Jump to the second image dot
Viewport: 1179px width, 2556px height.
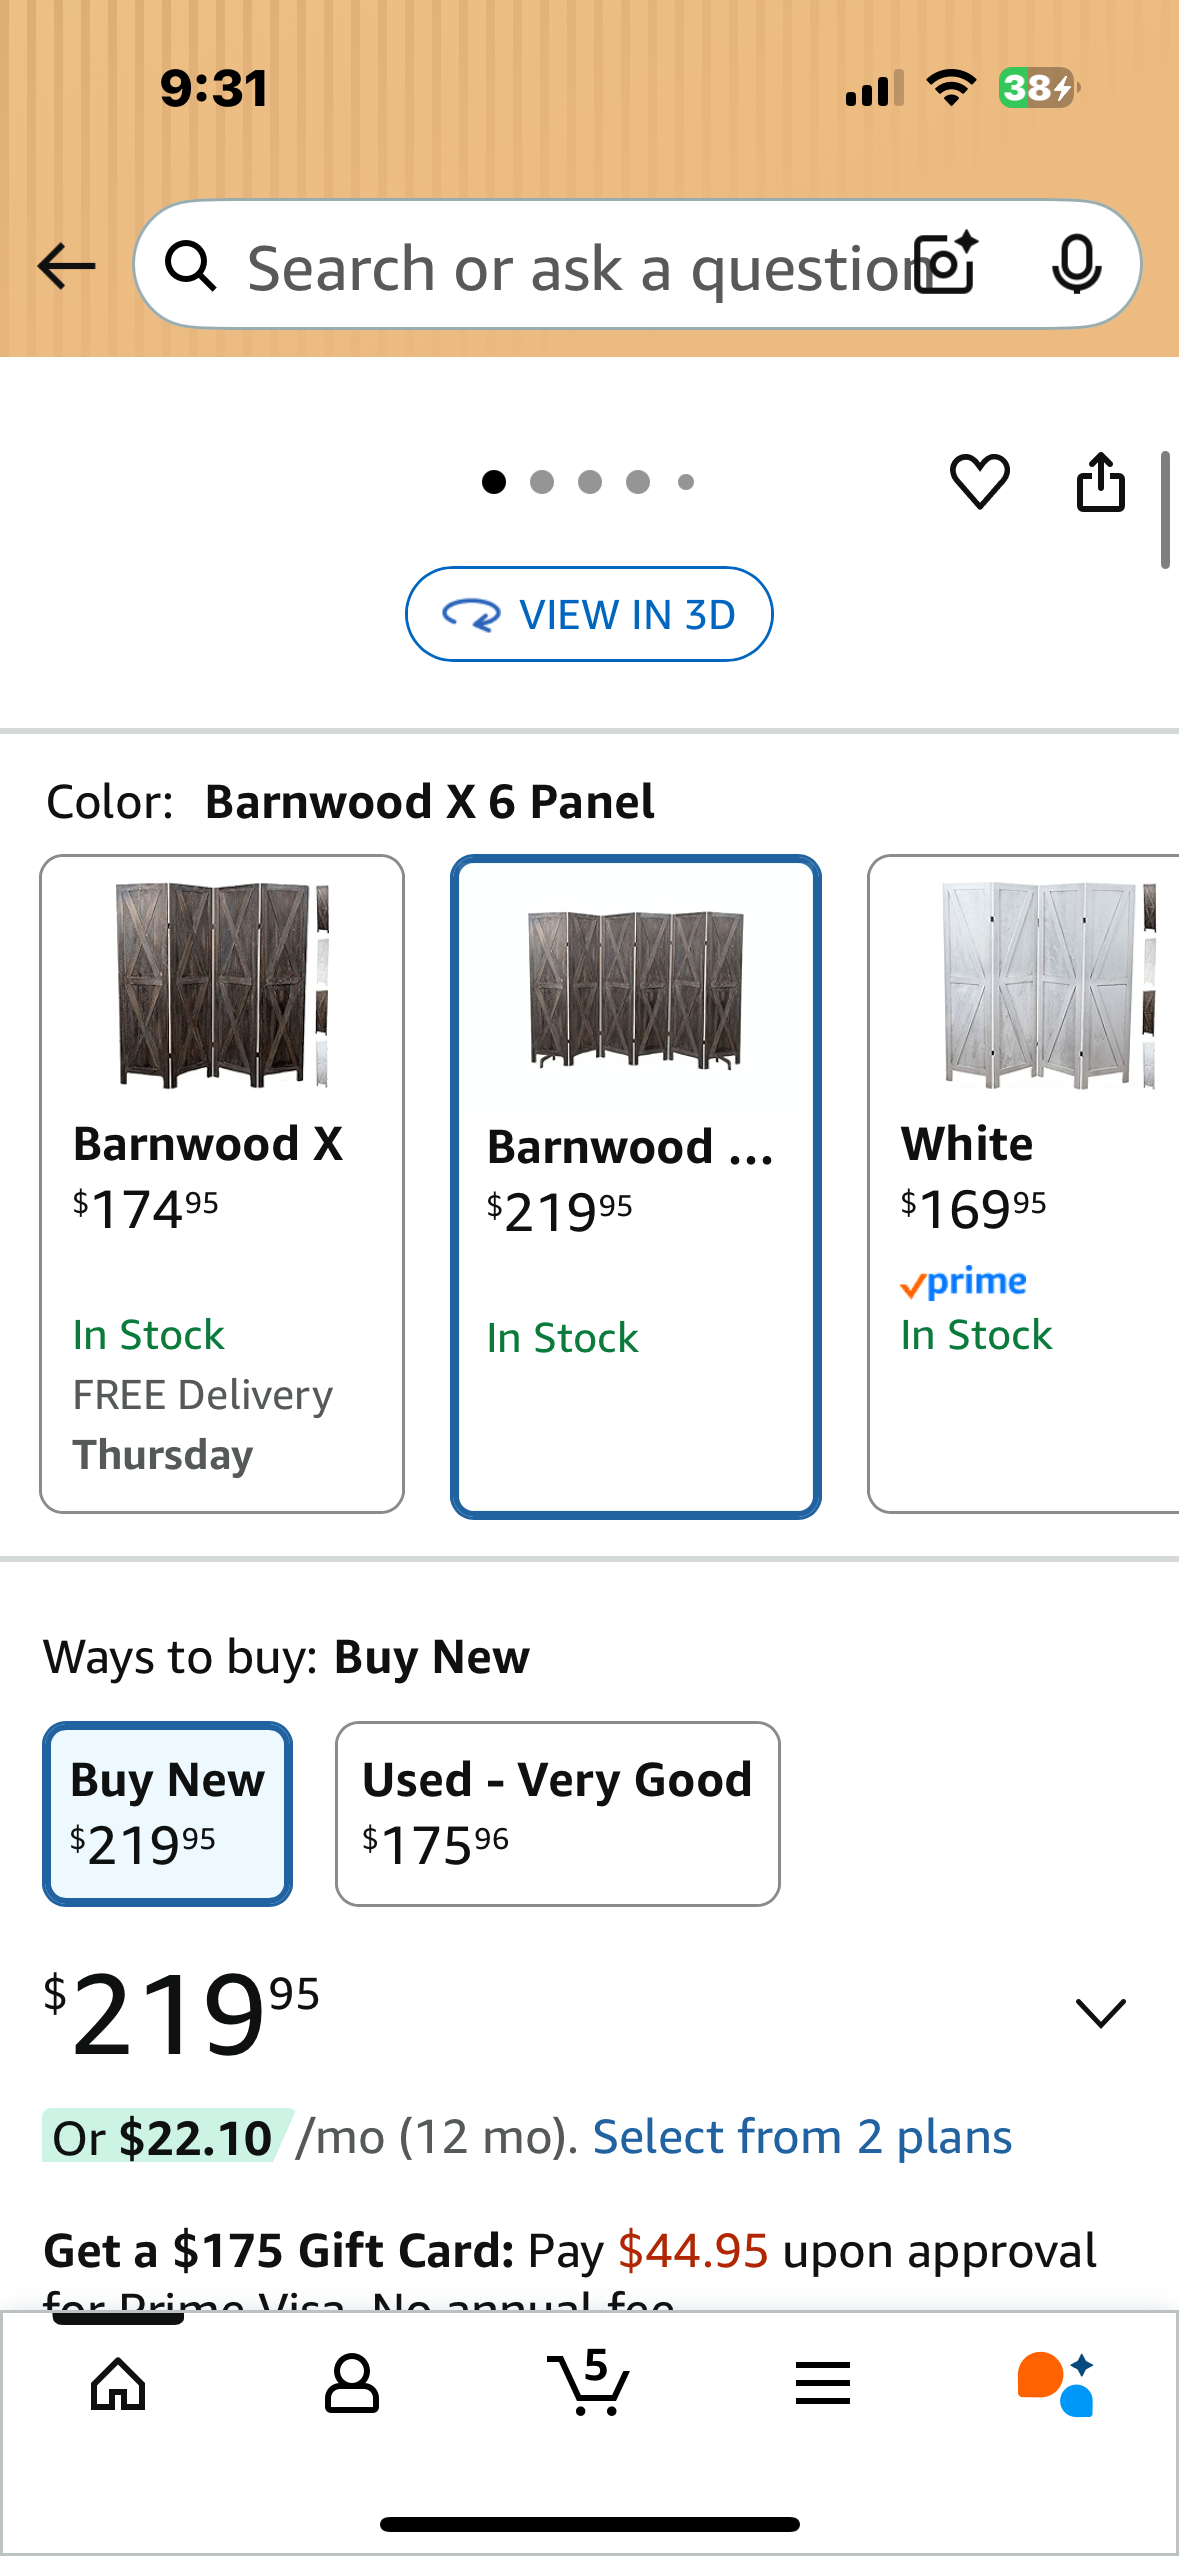click(542, 482)
